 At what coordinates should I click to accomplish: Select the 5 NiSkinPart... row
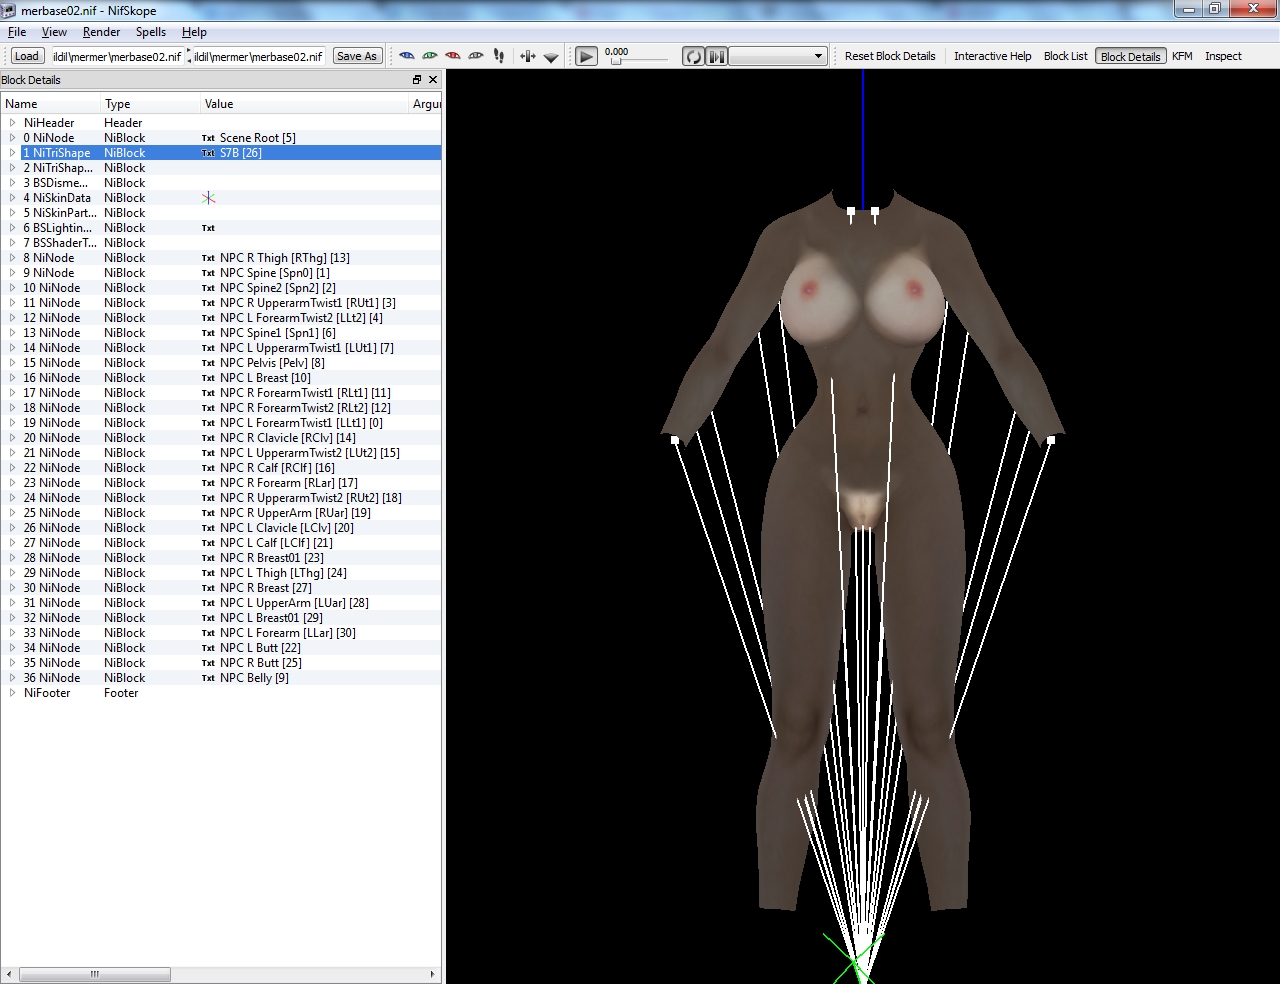[x=221, y=213]
